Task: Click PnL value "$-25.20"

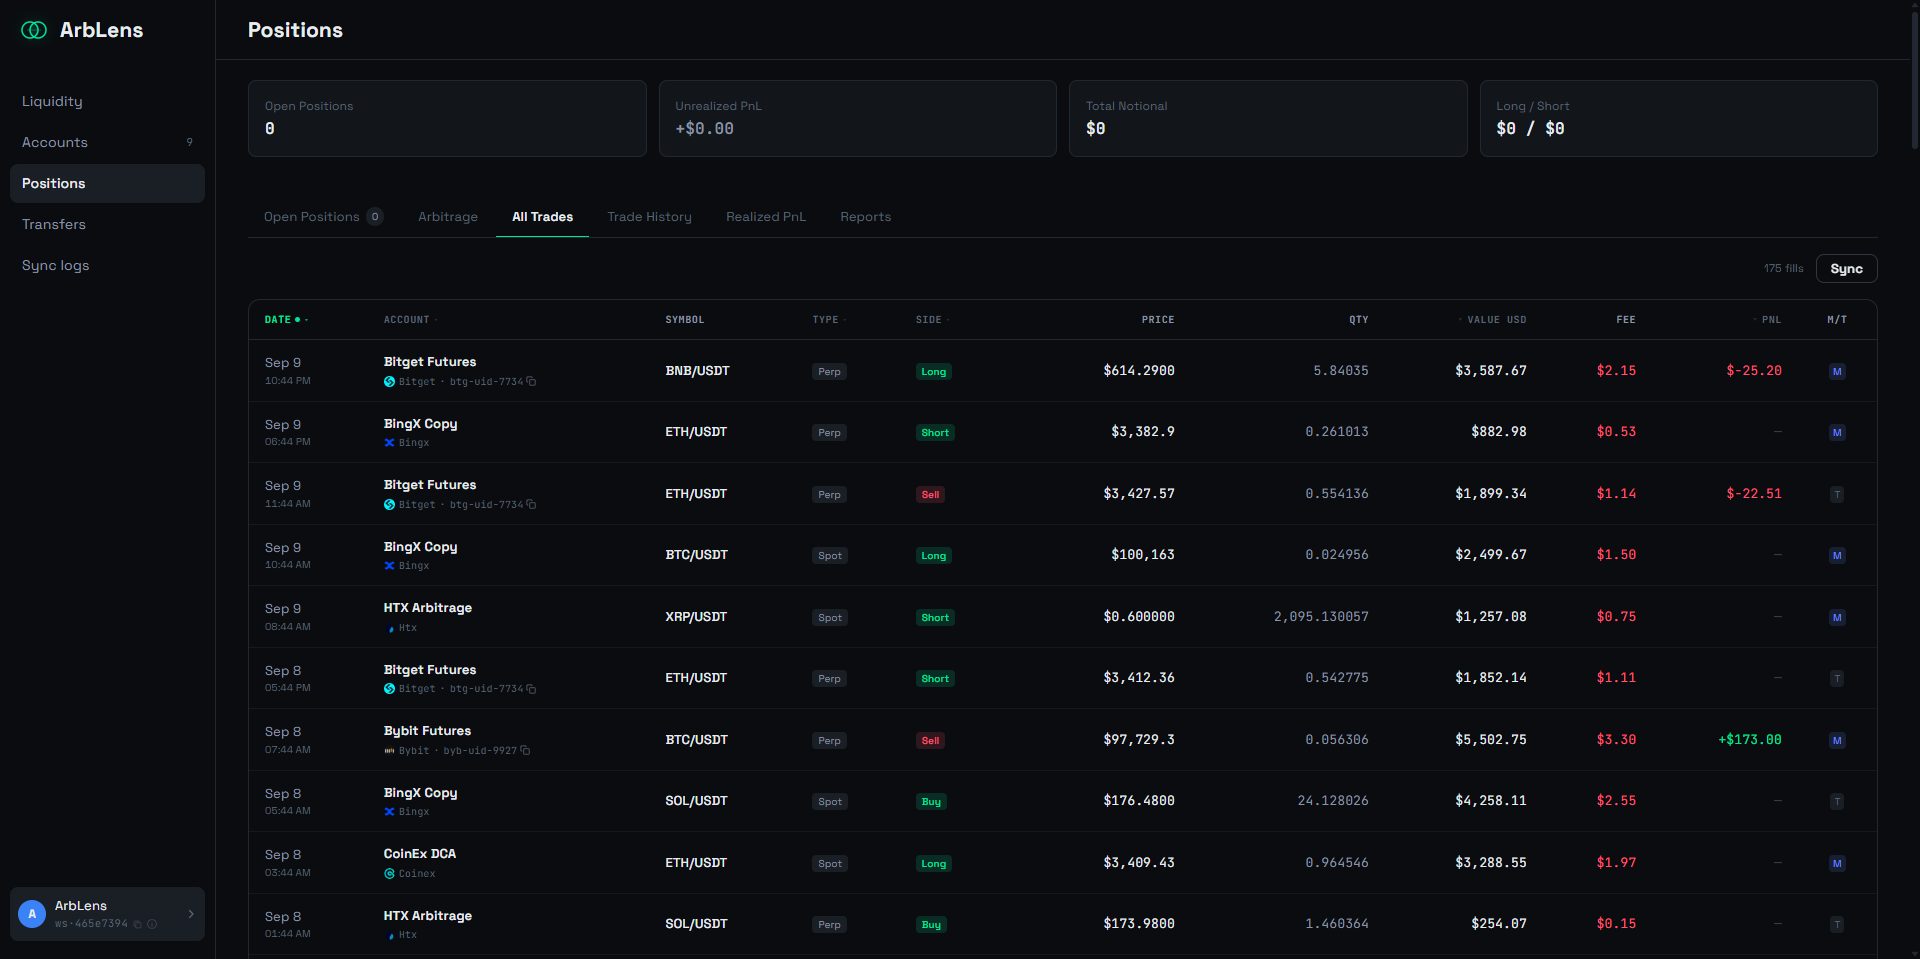Action: (1753, 371)
